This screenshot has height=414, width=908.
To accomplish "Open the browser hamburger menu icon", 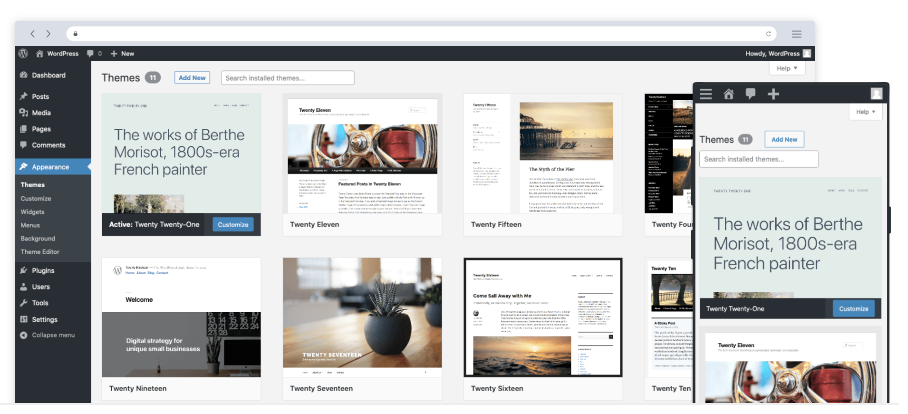I will [x=797, y=34].
